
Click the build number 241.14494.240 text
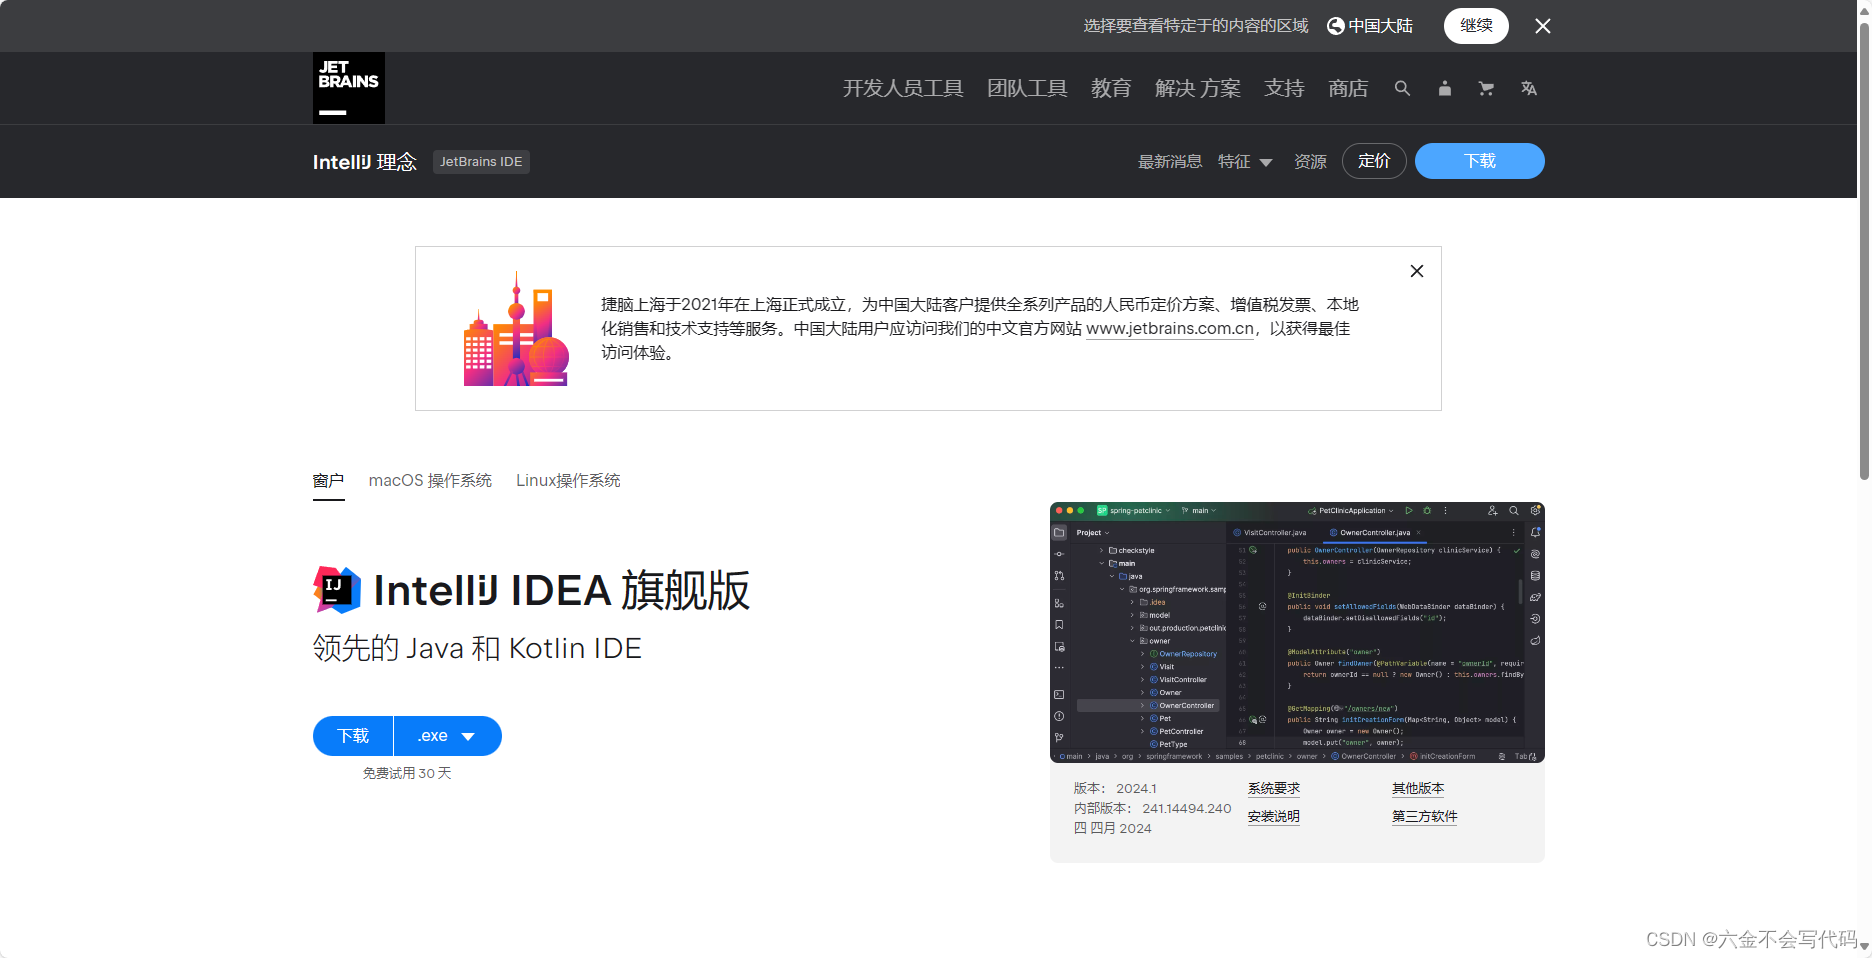click(1187, 809)
